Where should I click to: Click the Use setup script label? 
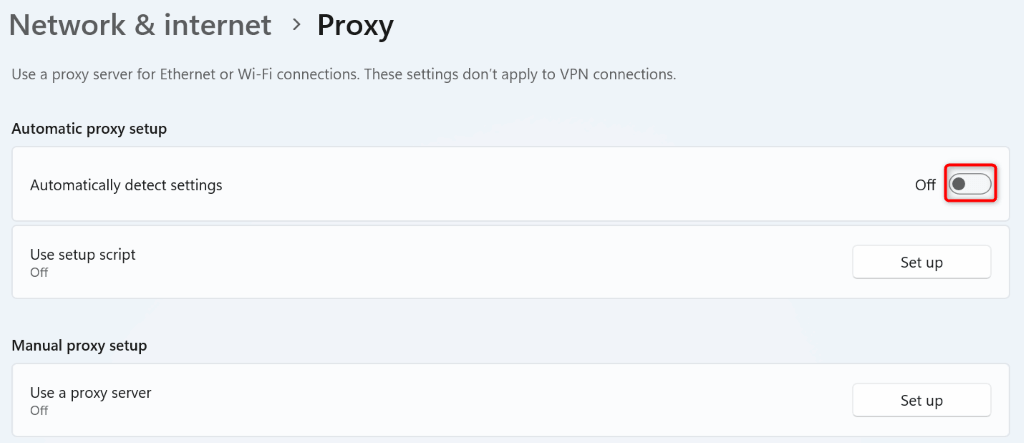tap(83, 254)
